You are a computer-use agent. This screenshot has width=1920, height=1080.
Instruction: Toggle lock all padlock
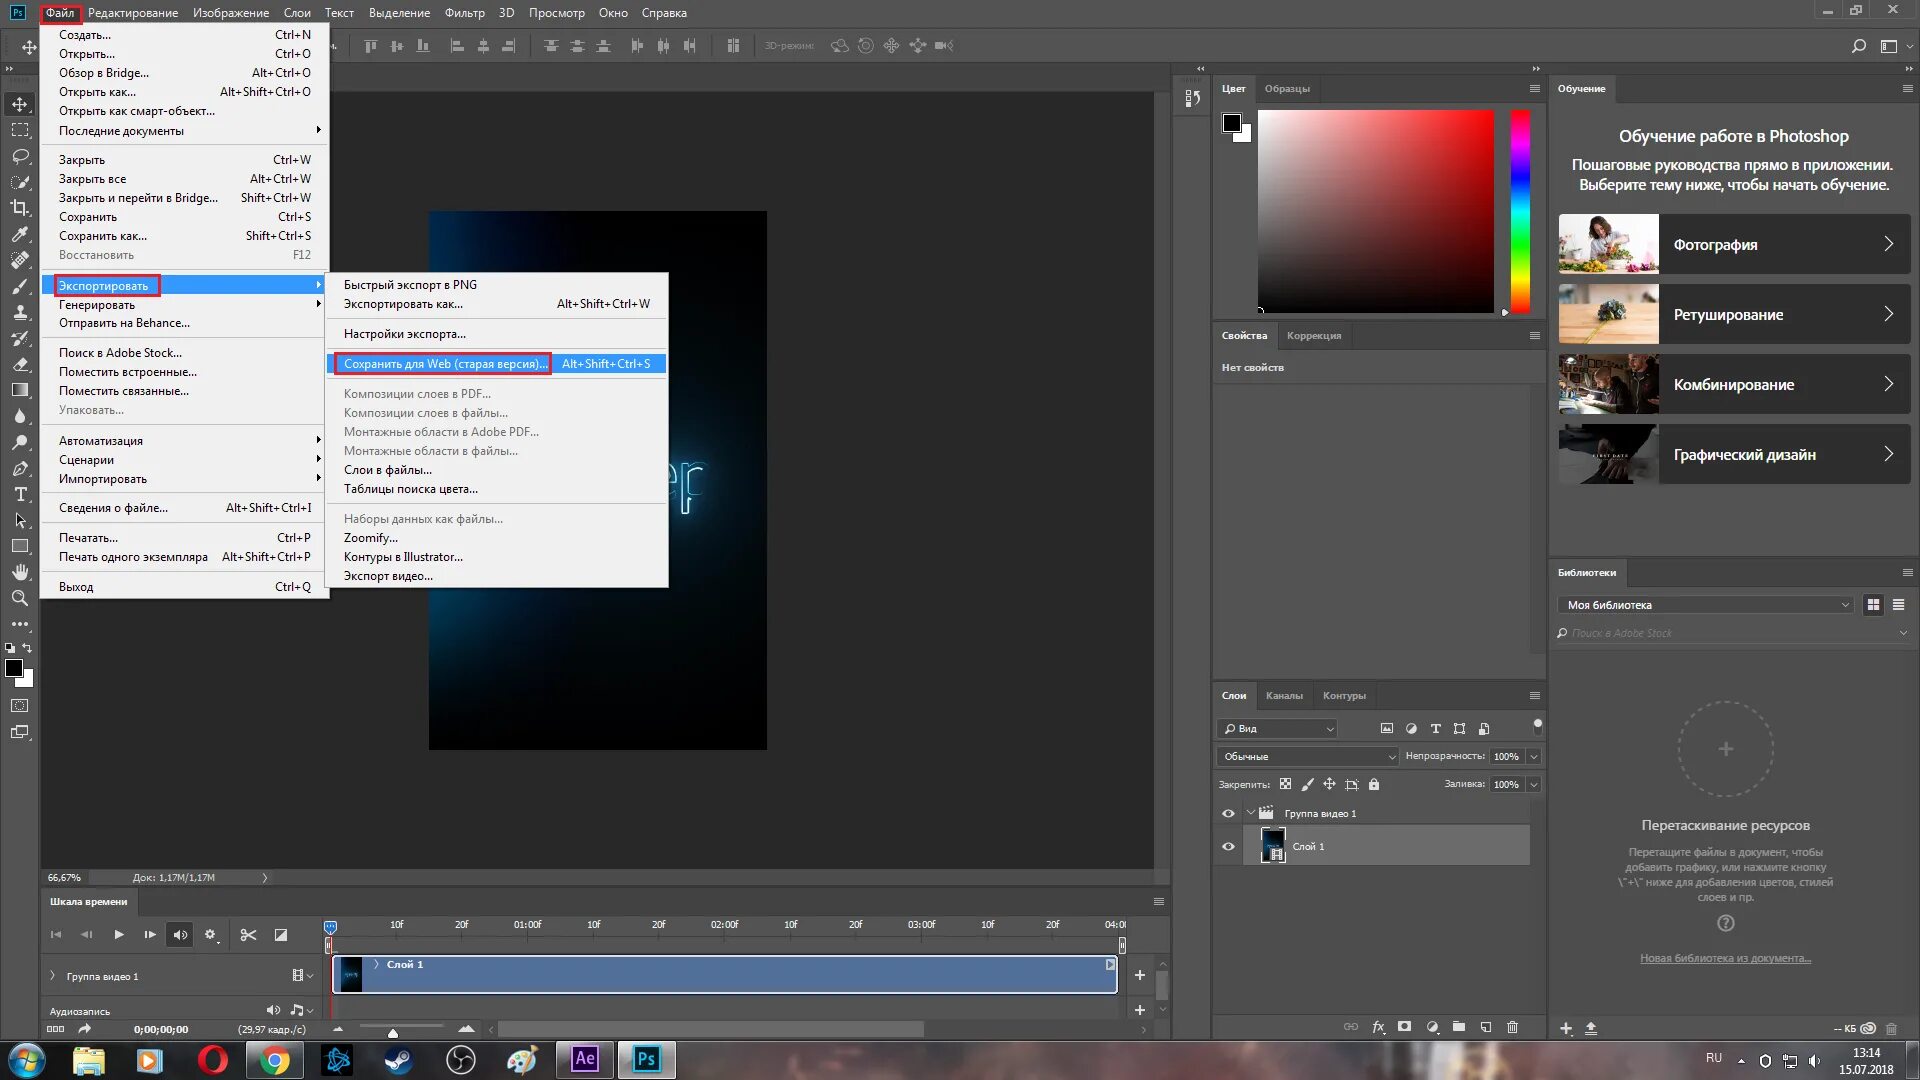coord(1374,784)
